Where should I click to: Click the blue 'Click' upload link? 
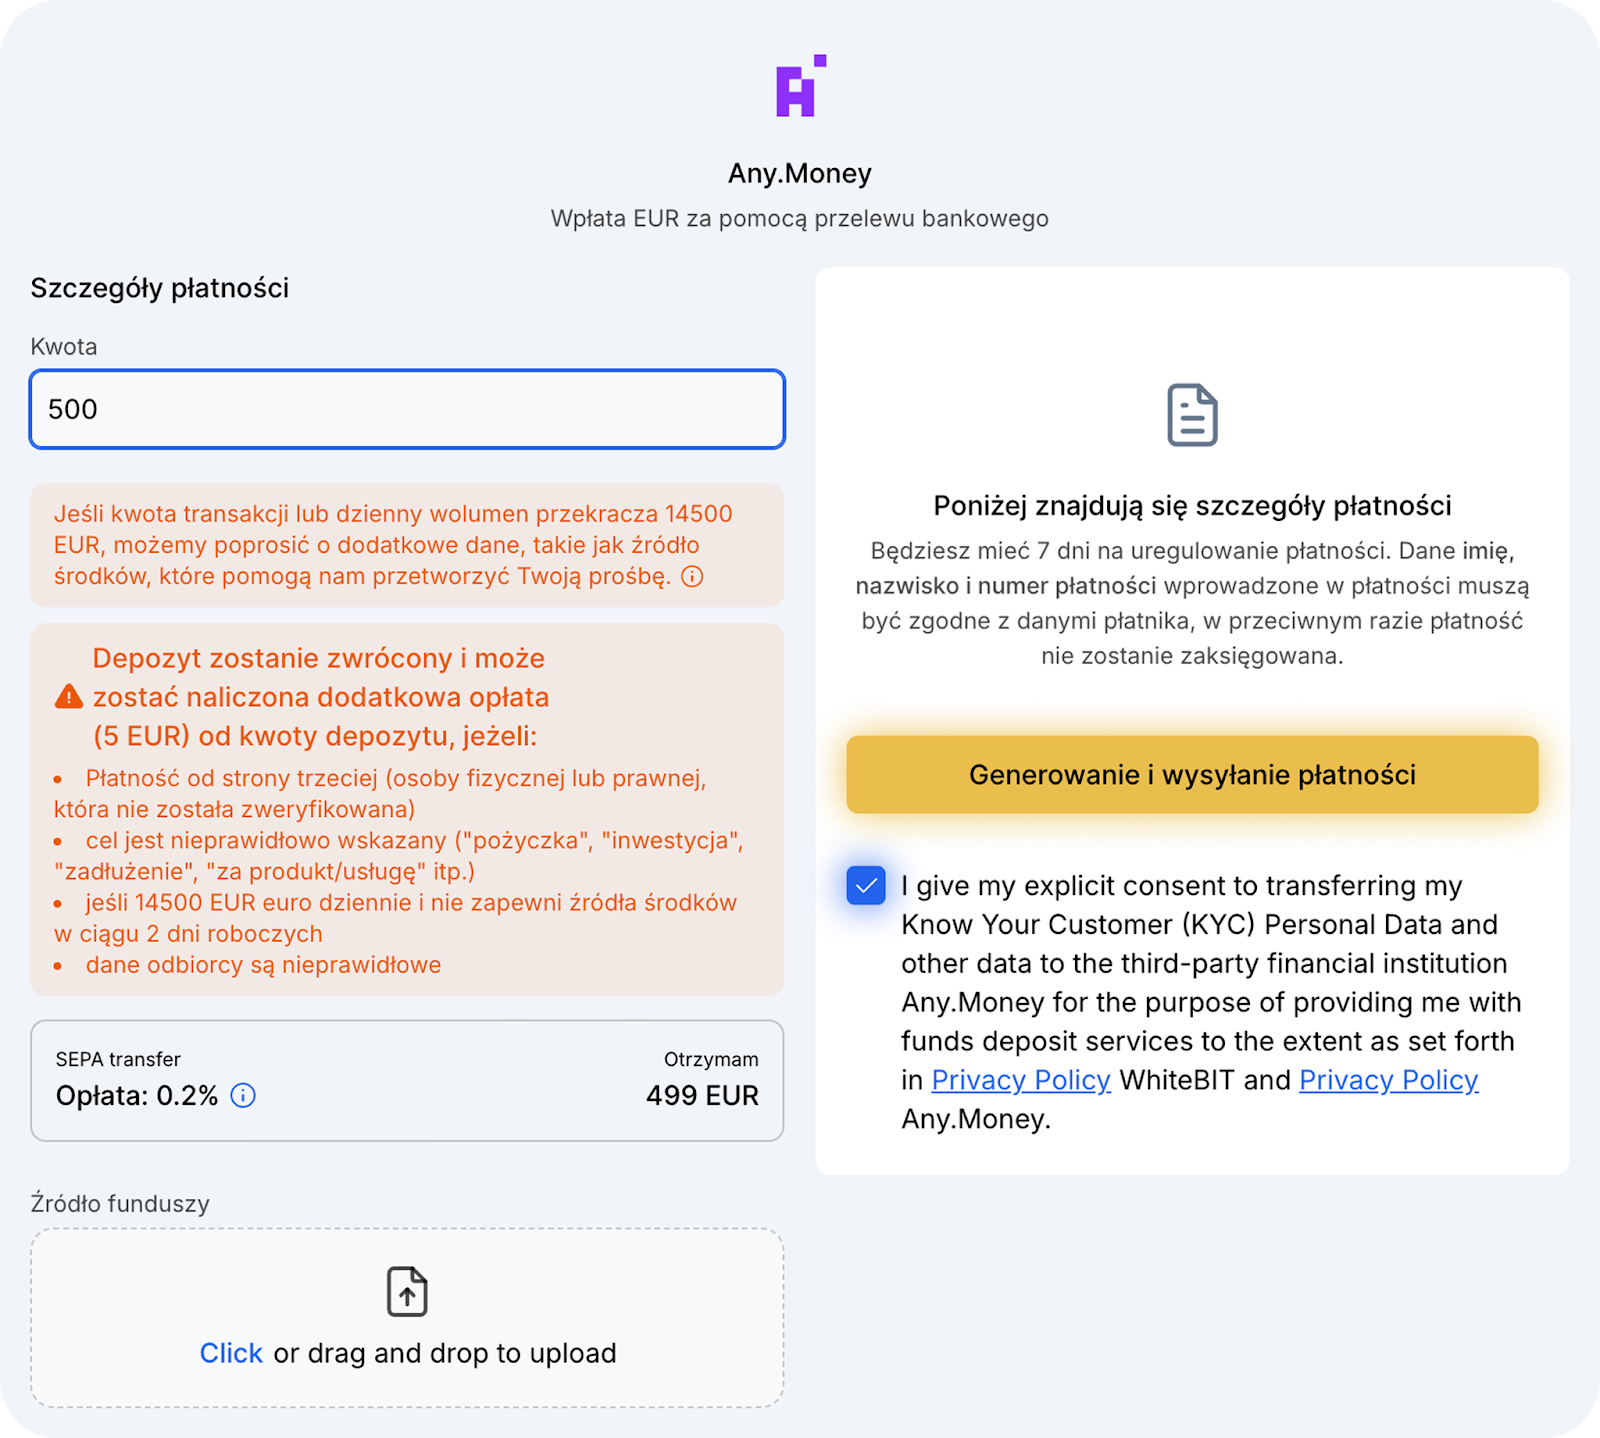pyautogui.click(x=231, y=1353)
